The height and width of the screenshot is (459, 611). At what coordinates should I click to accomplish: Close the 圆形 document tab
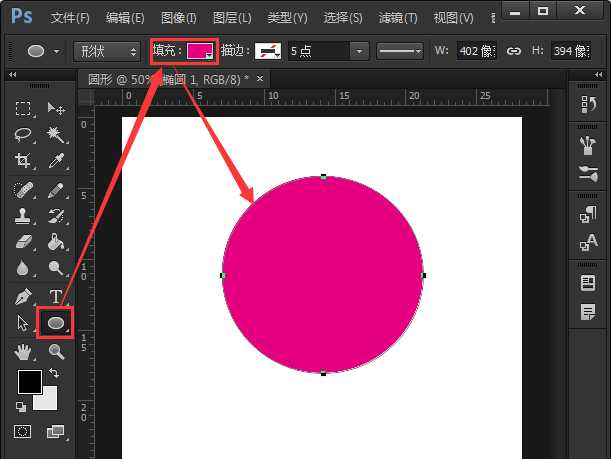point(260,79)
